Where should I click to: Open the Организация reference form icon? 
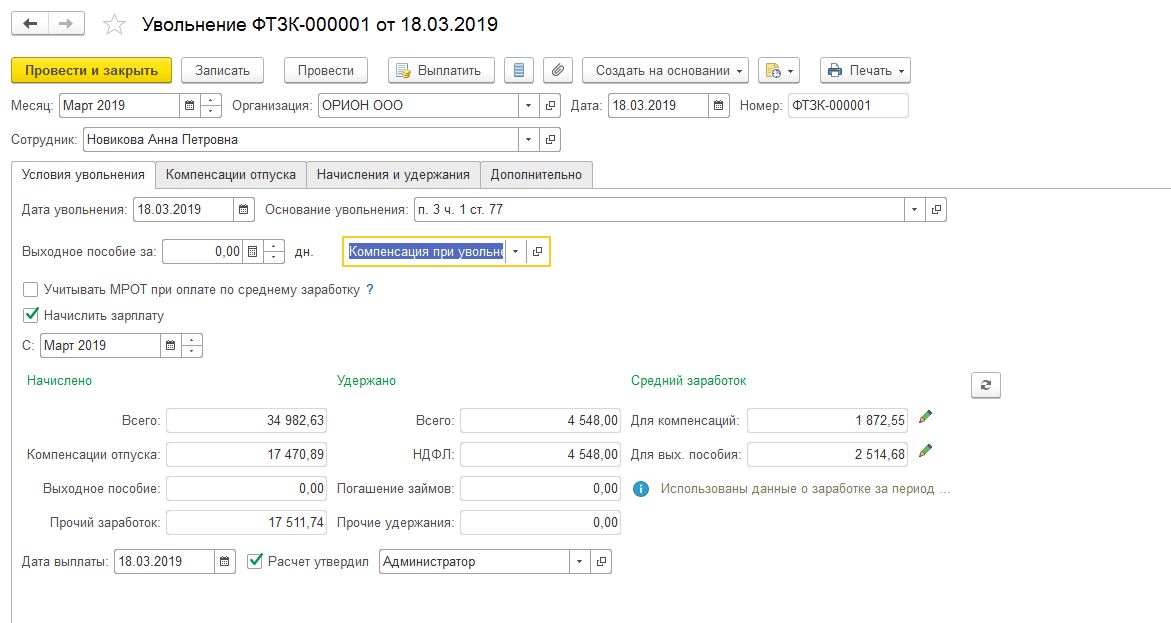click(550, 105)
